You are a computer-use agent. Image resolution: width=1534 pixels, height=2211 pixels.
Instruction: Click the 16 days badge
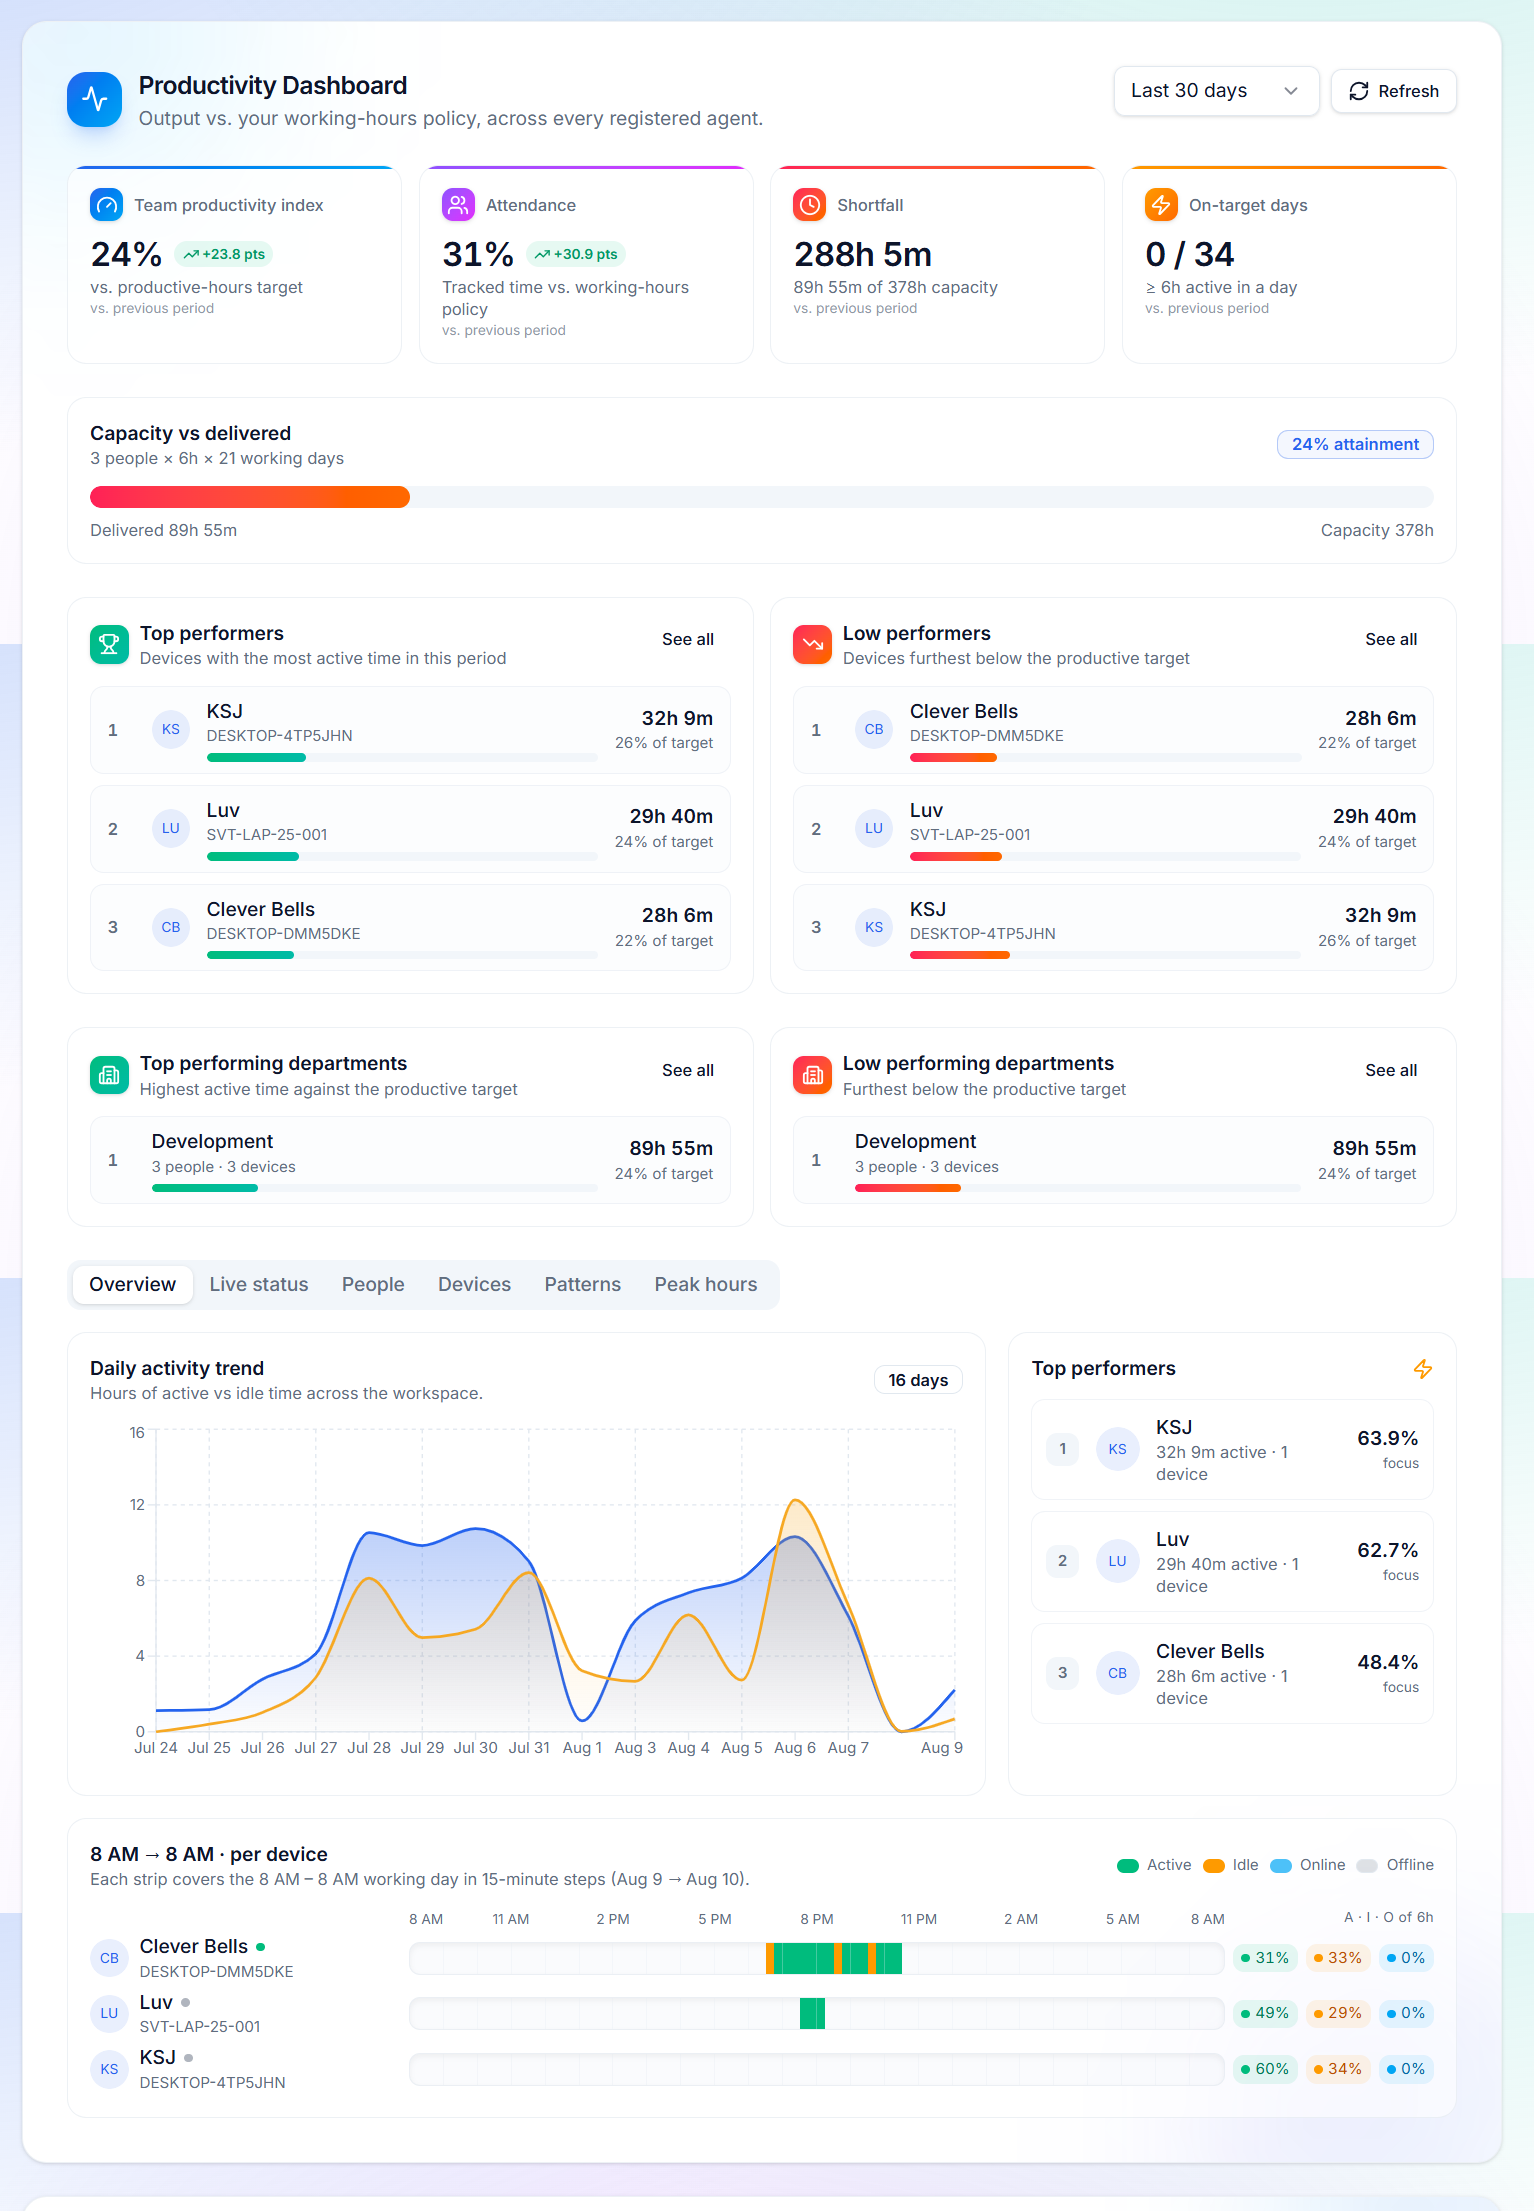tap(917, 1380)
